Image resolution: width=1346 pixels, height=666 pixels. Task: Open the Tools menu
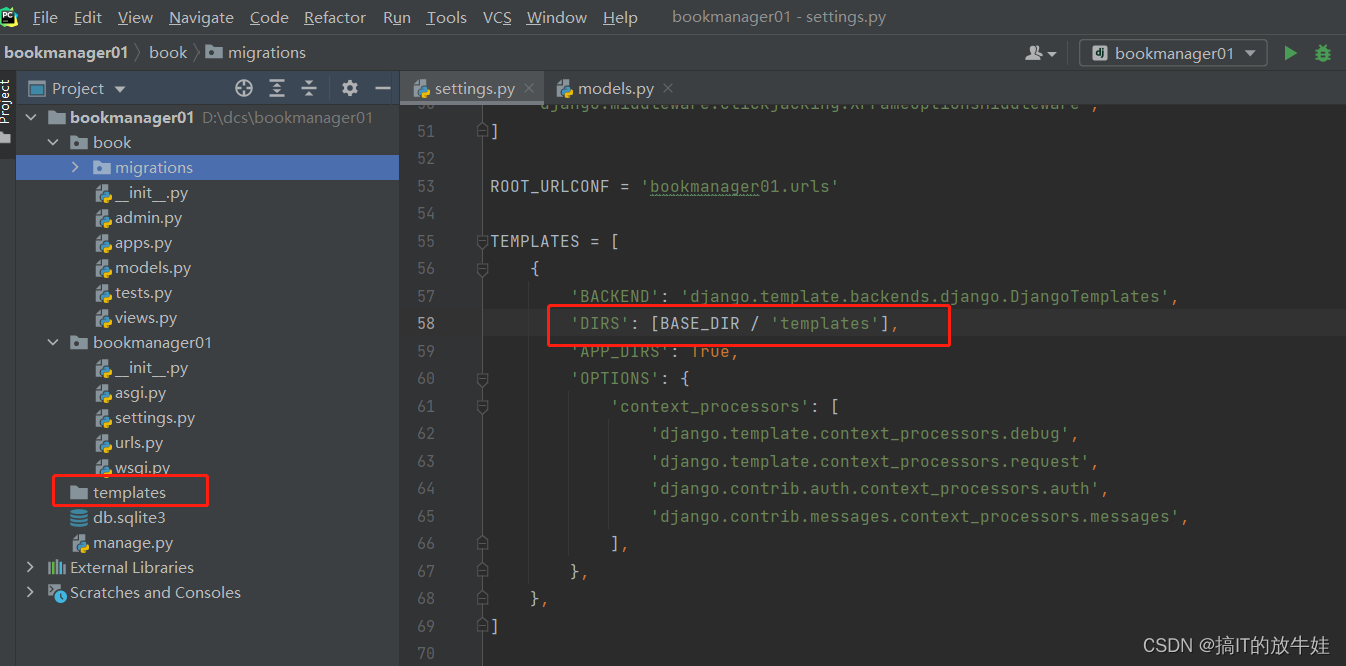(446, 18)
